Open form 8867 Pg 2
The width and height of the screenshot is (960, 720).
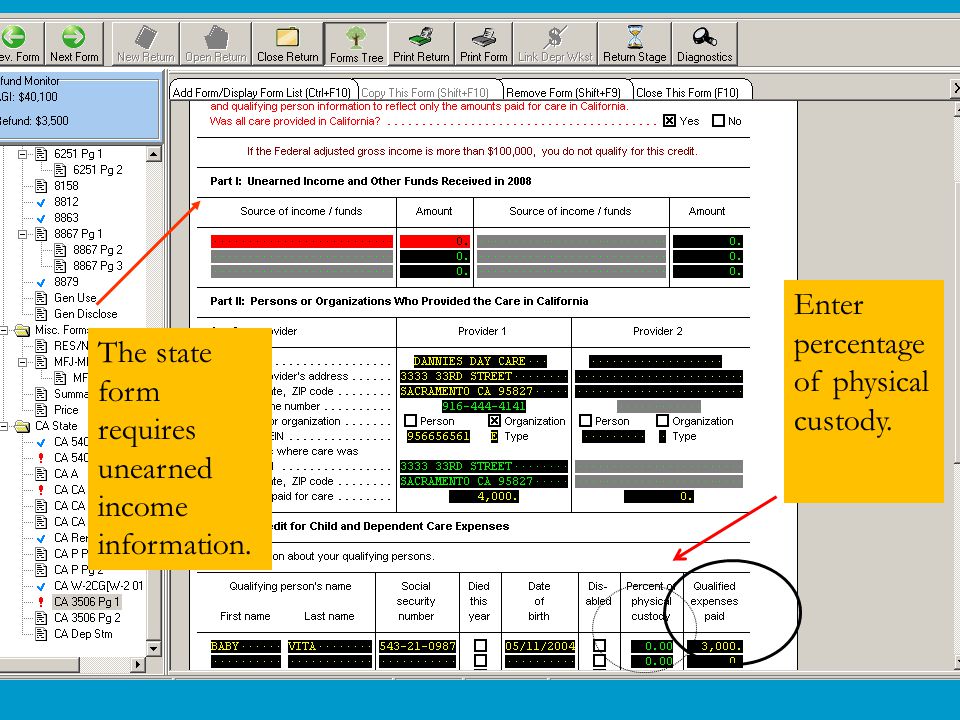click(x=97, y=250)
